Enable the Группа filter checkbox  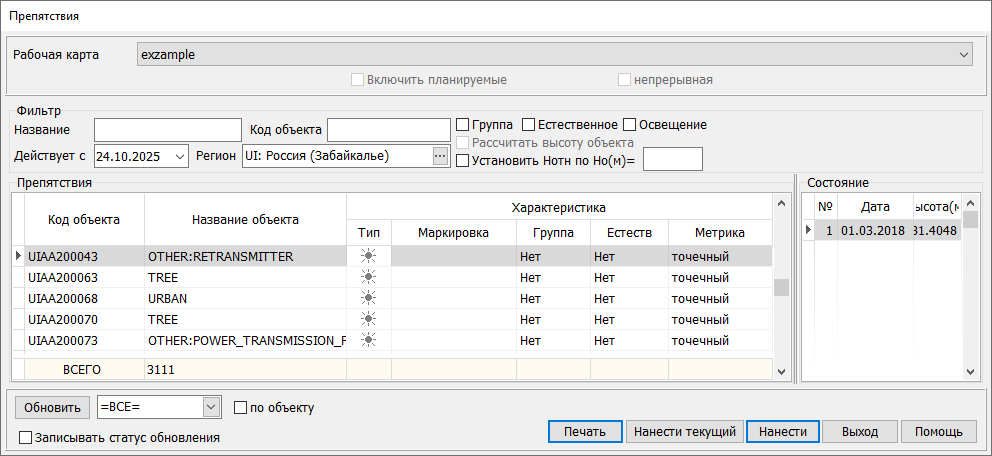463,125
